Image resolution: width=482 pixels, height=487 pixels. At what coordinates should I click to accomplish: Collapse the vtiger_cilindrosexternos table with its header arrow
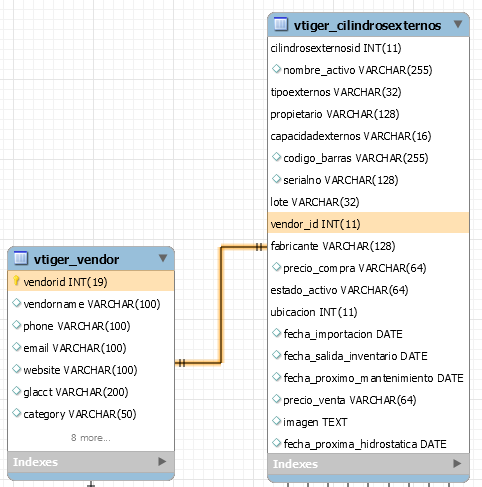[x=458, y=24]
